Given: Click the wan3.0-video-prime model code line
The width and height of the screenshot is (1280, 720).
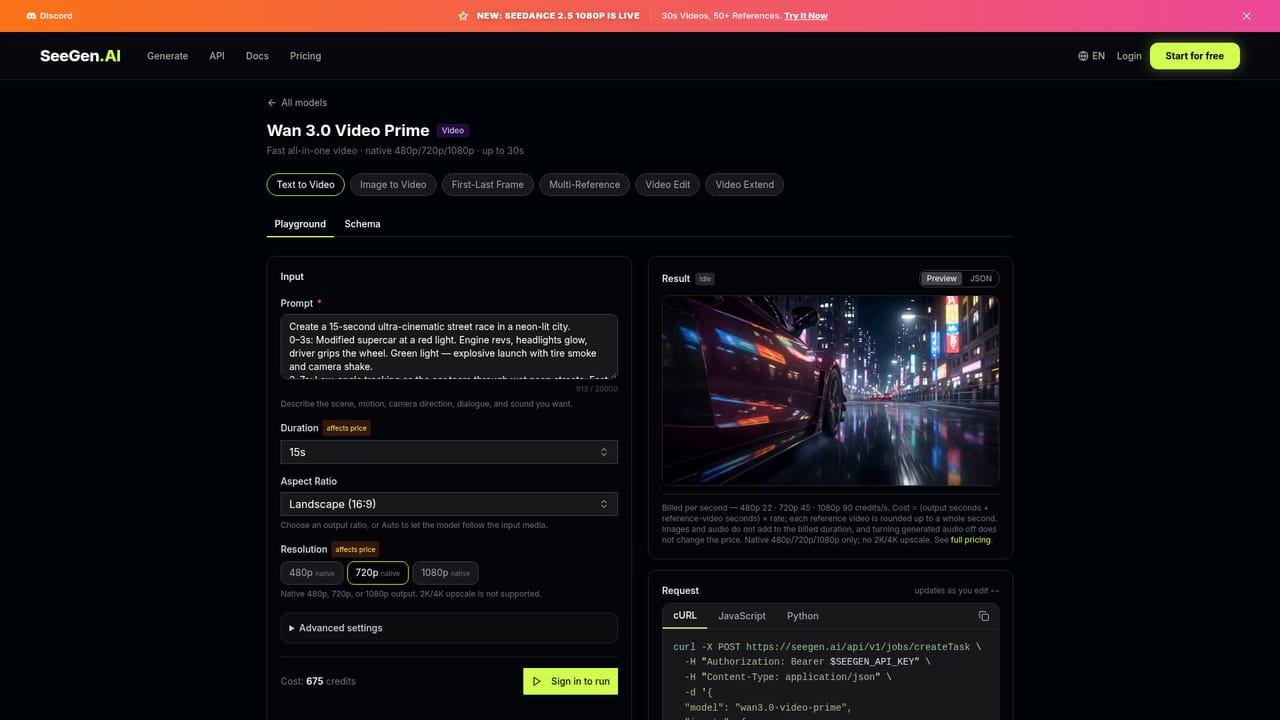Looking at the screenshot, I should coord(768,707).
